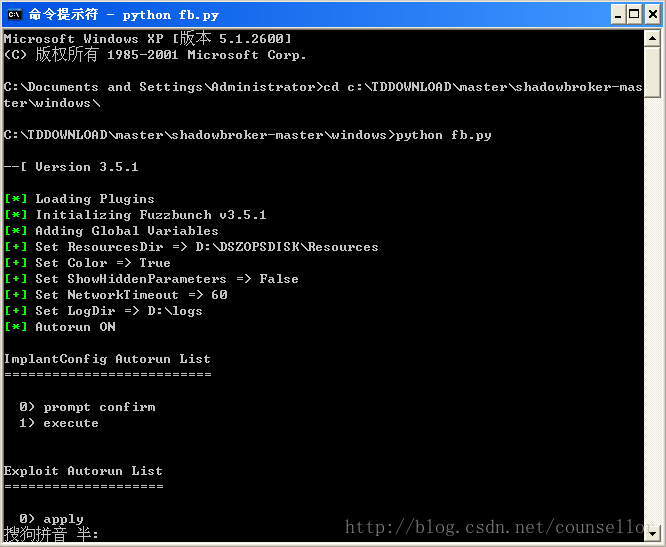Click the 'Version 3.5.1' text

click(87, 167)
